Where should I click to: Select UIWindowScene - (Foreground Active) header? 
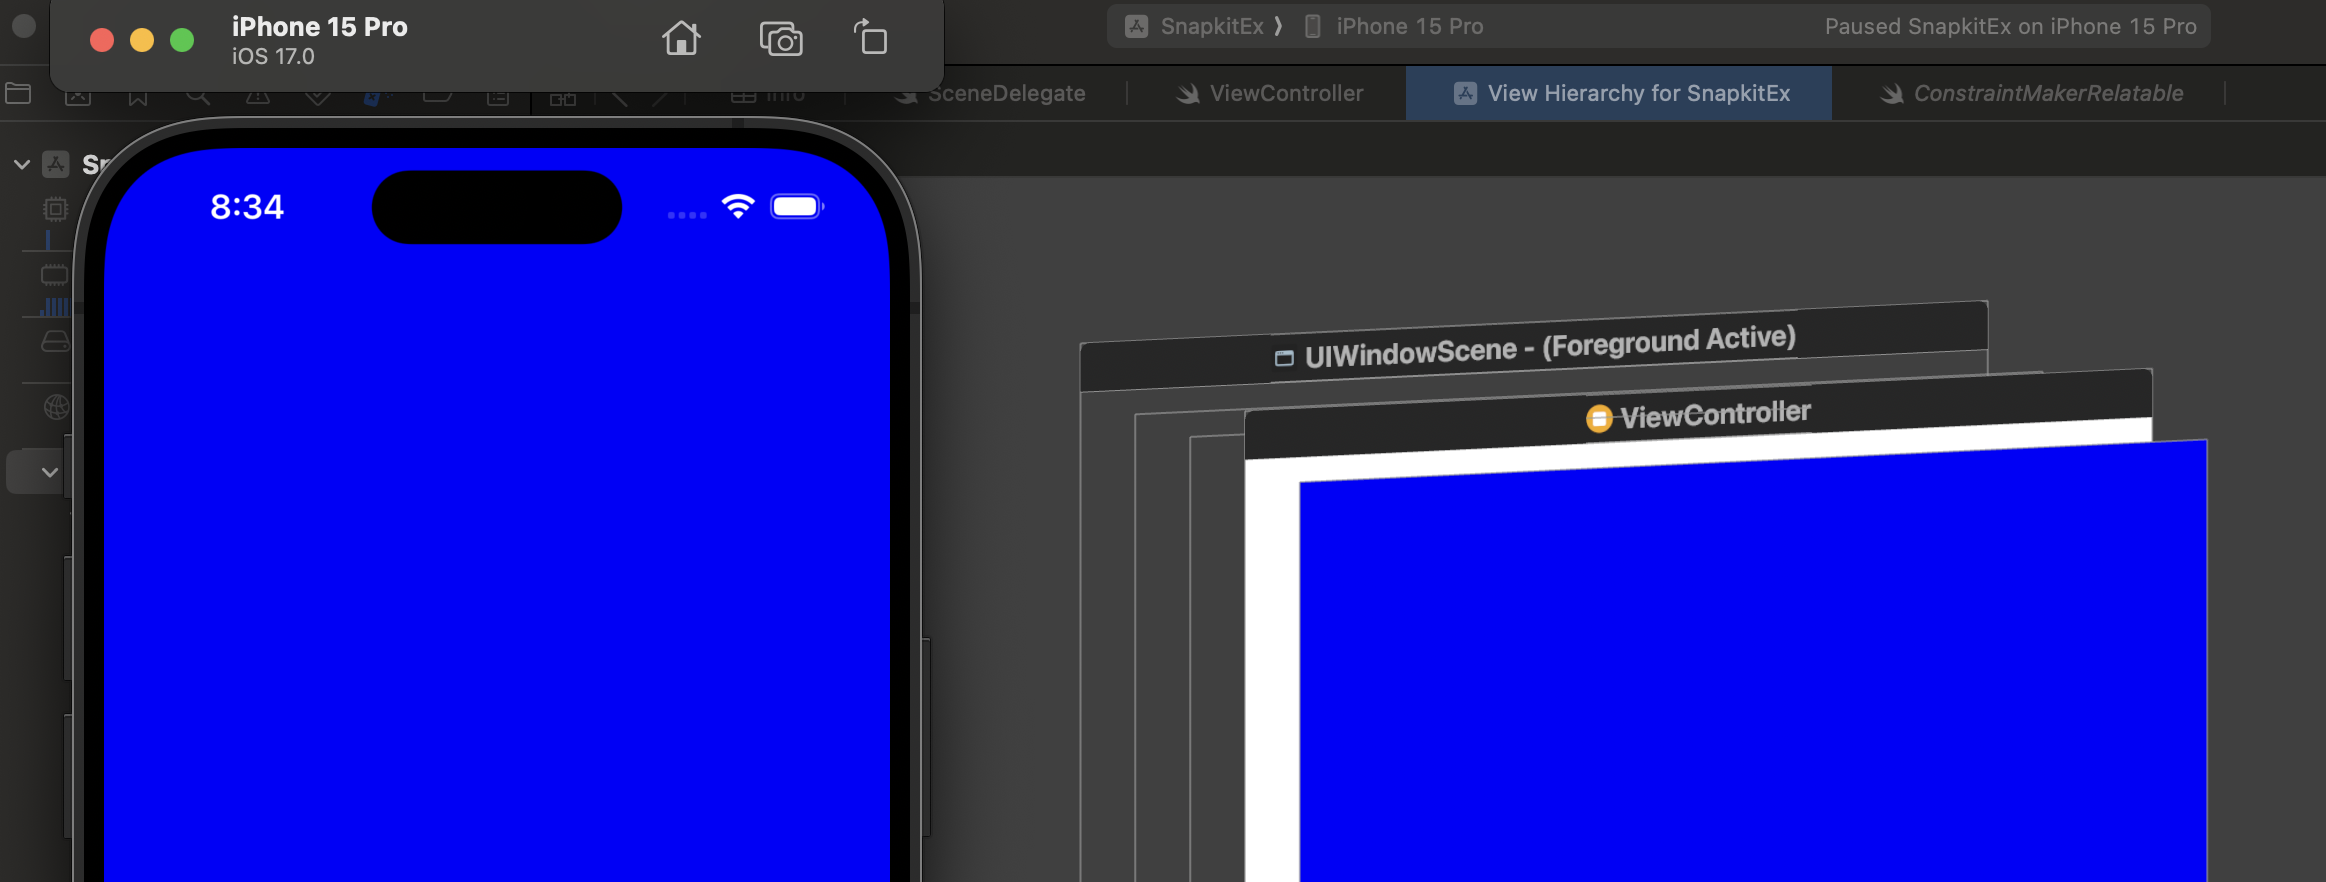[x=1534, y=346]
